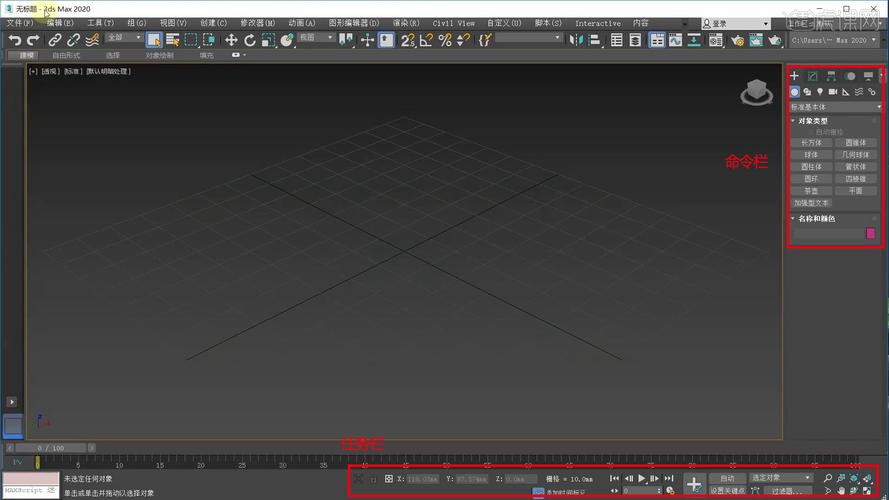Image resolution: width=889 pixels, height=500 pixels.
Task: Click the 长方体 box button
Action: click(x=811, y=143)
